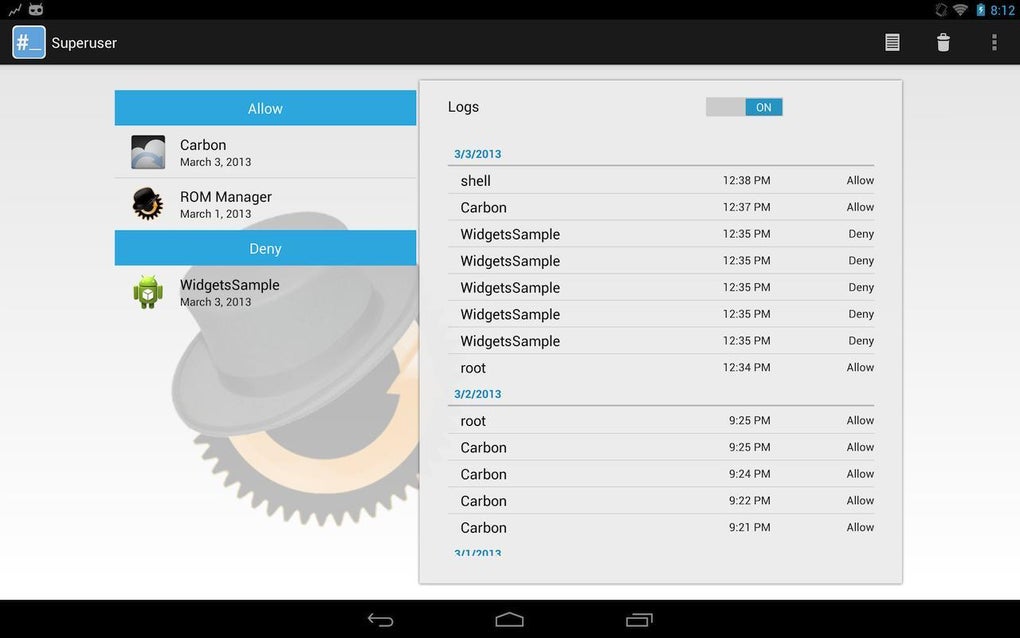Select the ROM Manager hat icon
Viewport: 1020px width, 638px height.
(x=148, y=204)
